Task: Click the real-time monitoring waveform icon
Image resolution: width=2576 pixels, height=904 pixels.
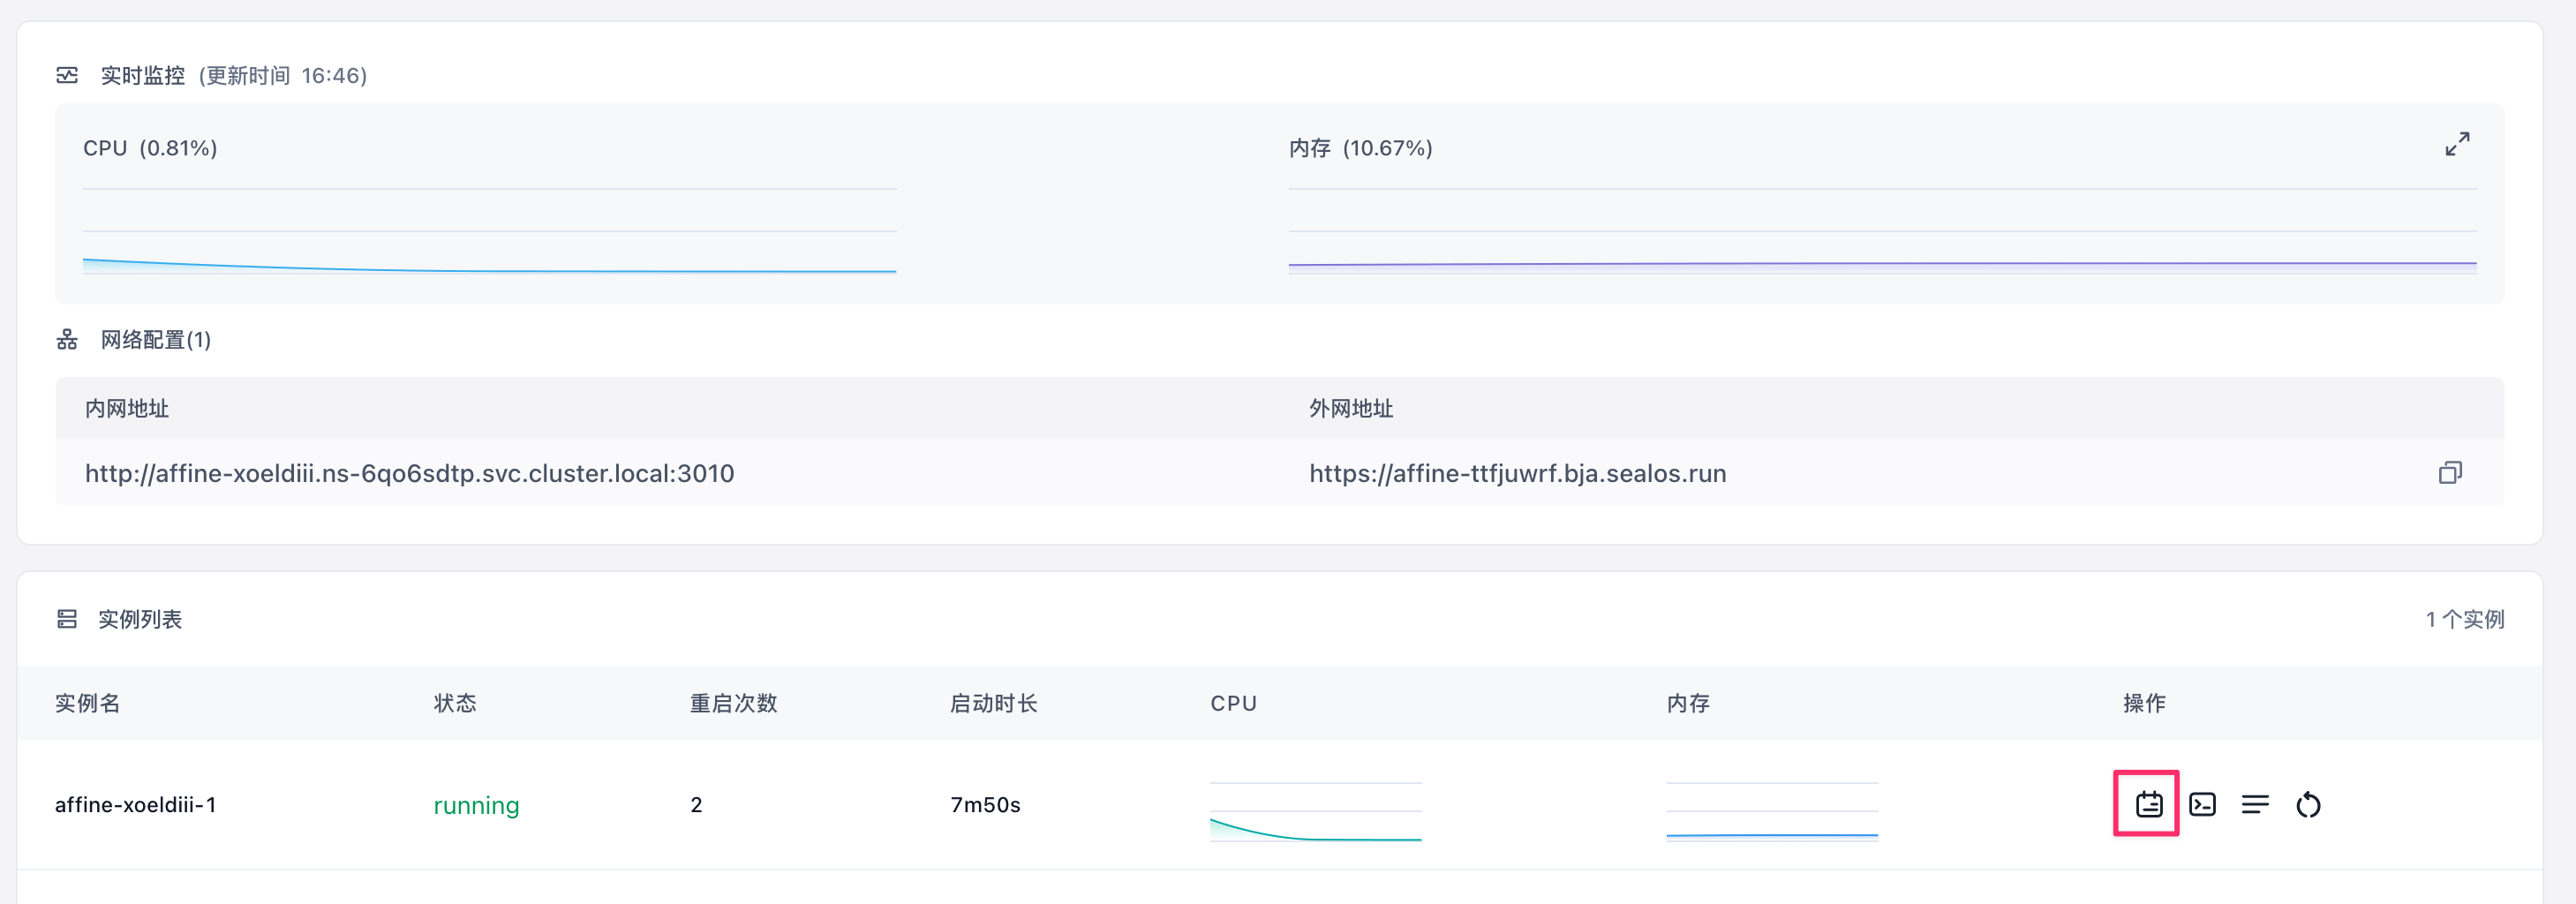Action: tap(67, 74)
